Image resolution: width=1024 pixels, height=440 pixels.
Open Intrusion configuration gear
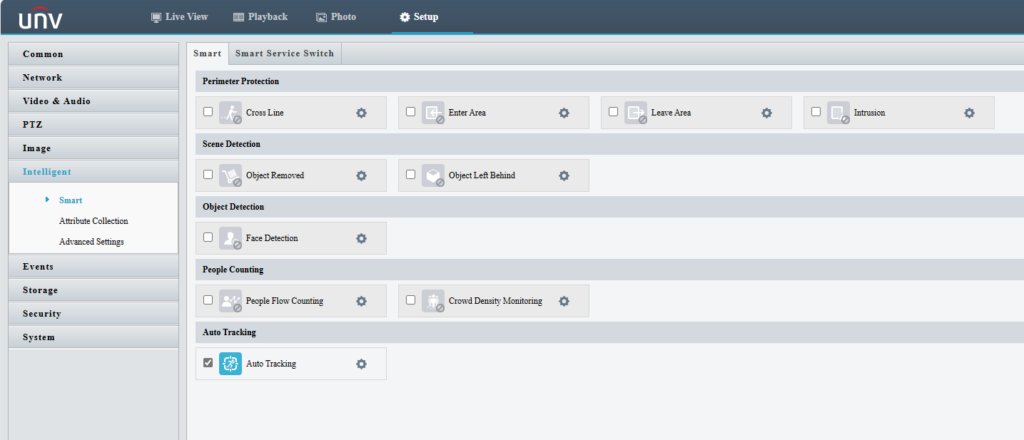969,113
